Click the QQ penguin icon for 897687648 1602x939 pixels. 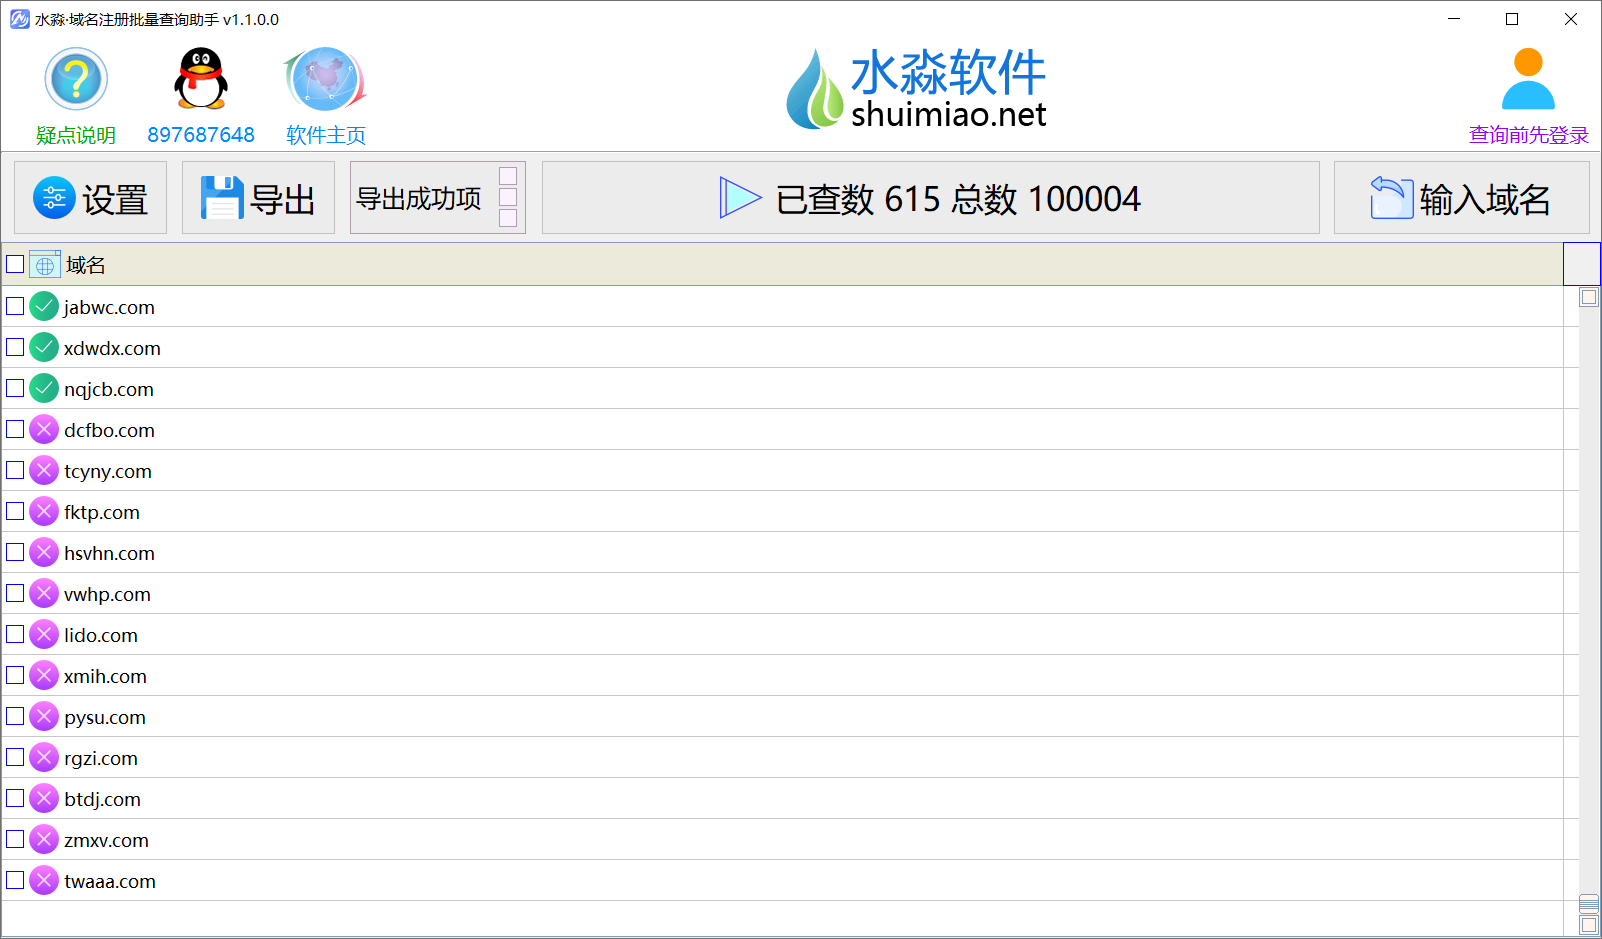(x=200, y=78)
